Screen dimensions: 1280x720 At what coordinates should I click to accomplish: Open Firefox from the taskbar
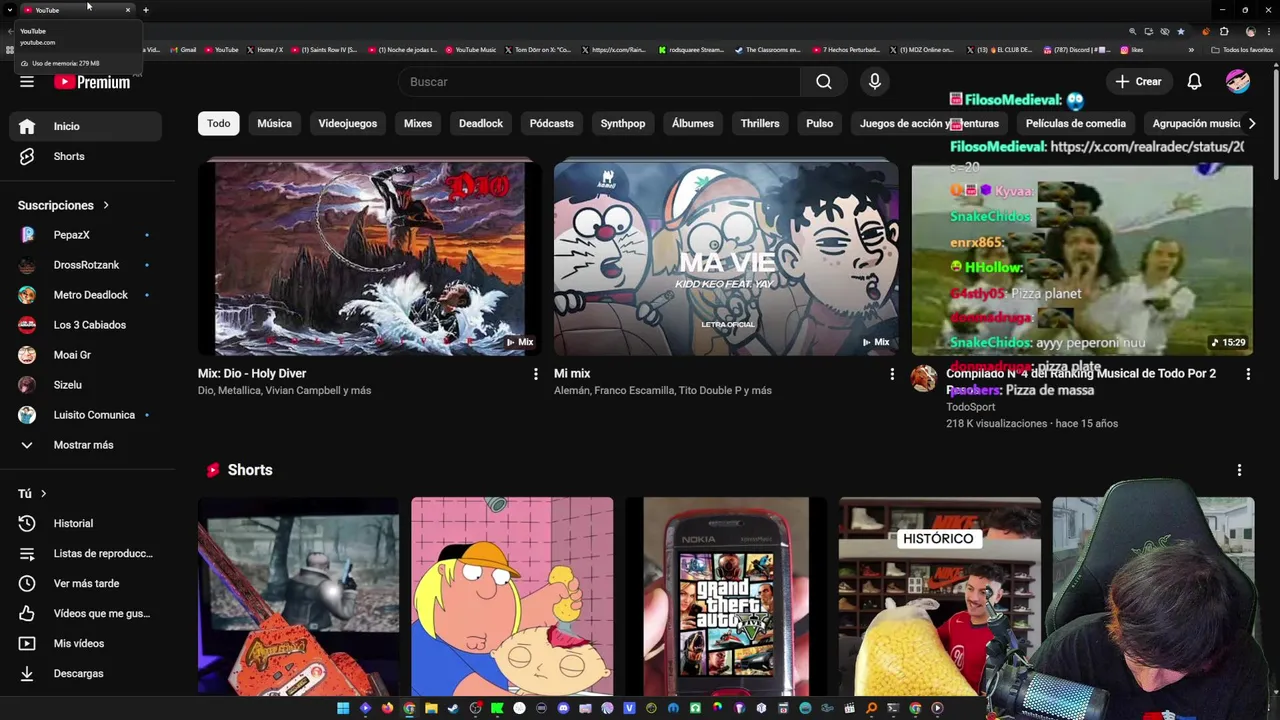(387, 708)
